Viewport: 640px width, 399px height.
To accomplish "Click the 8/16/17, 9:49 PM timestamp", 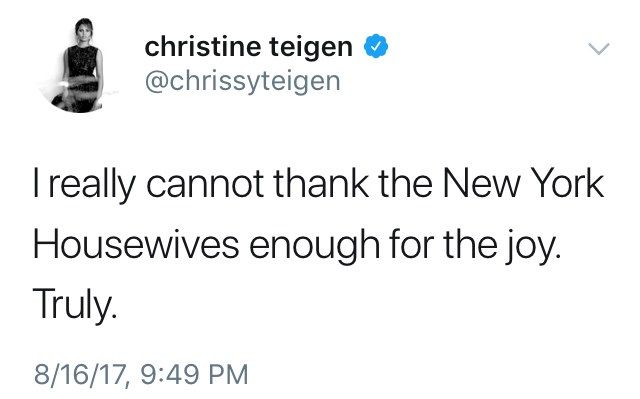I will [141, 374].
